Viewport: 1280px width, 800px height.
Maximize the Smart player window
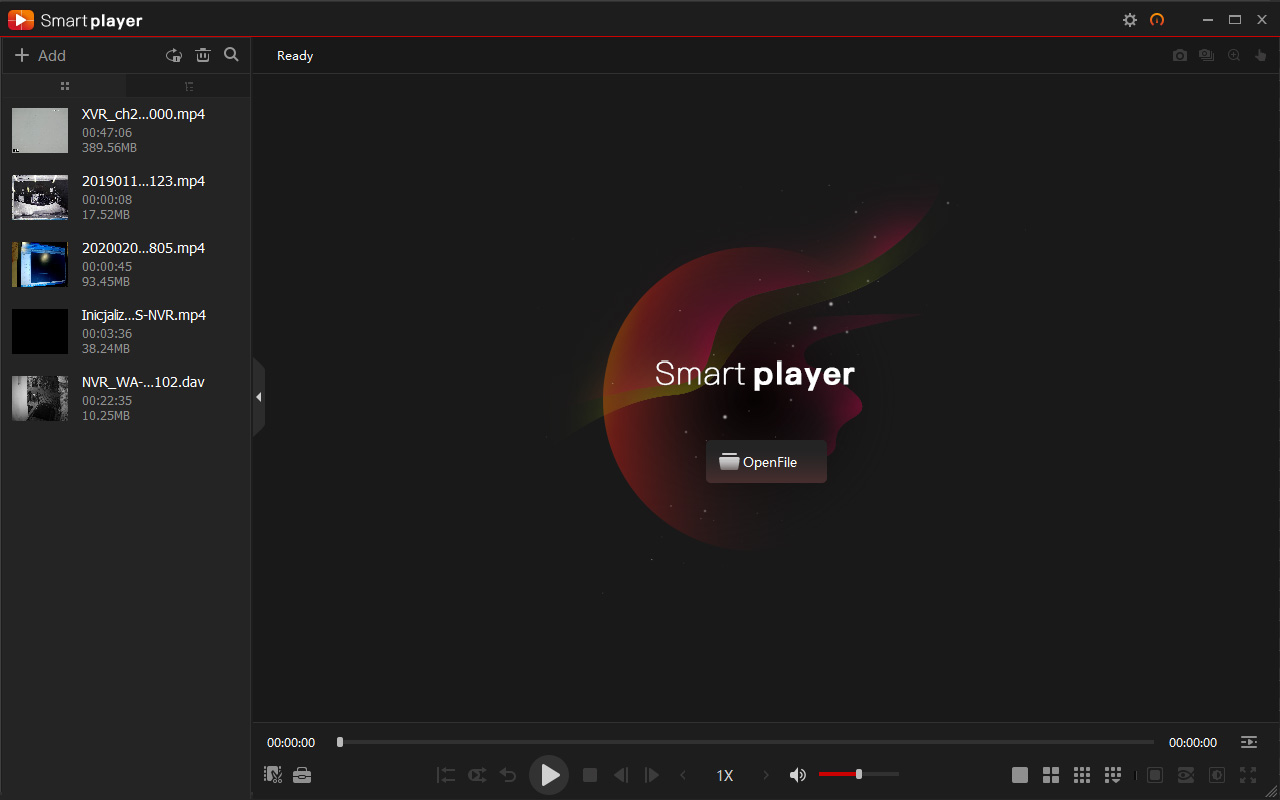click(x=1235, y=20)
